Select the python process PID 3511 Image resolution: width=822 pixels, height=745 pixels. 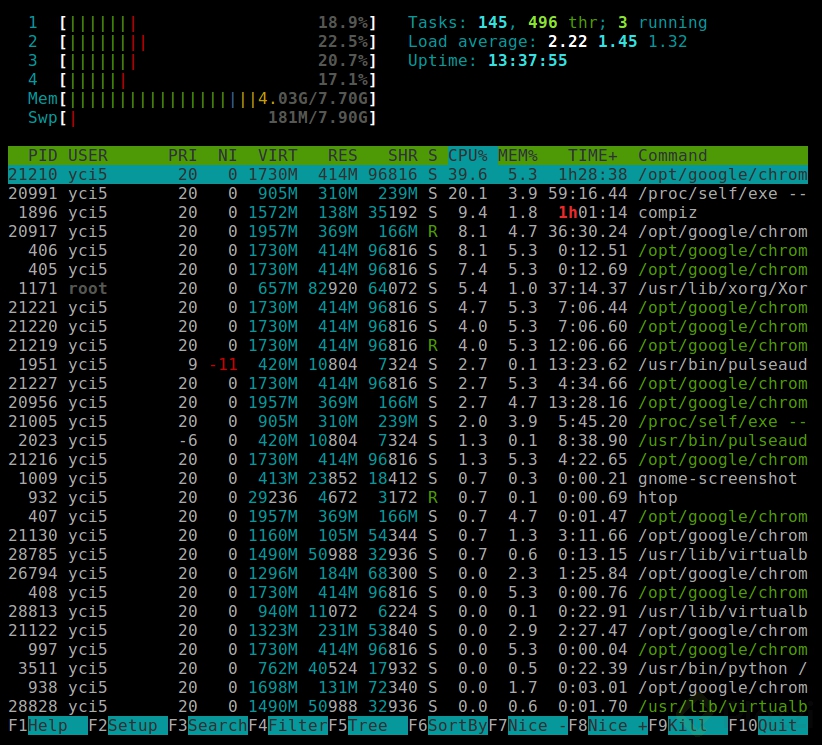pyautogui.click(x=408, y=668)
